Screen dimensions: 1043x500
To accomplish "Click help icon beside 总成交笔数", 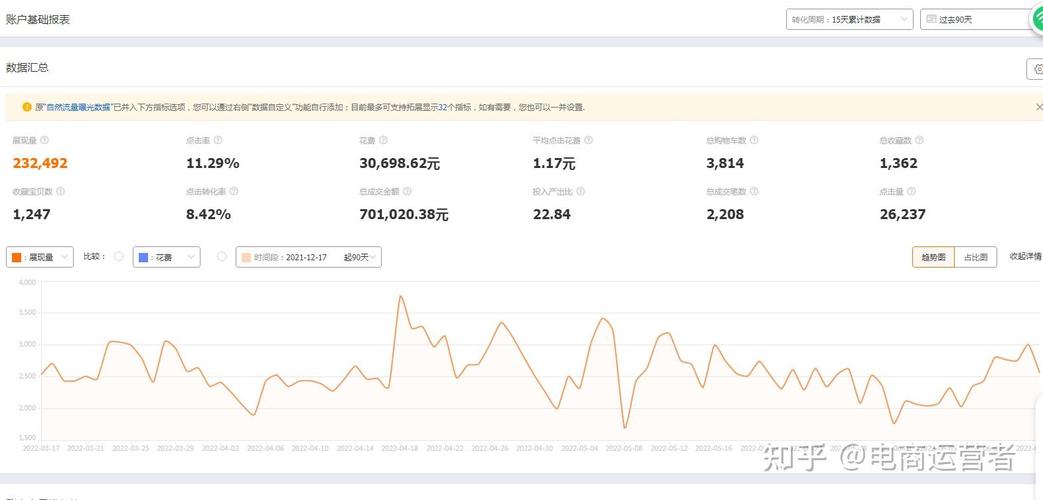I will pos(754,191).
